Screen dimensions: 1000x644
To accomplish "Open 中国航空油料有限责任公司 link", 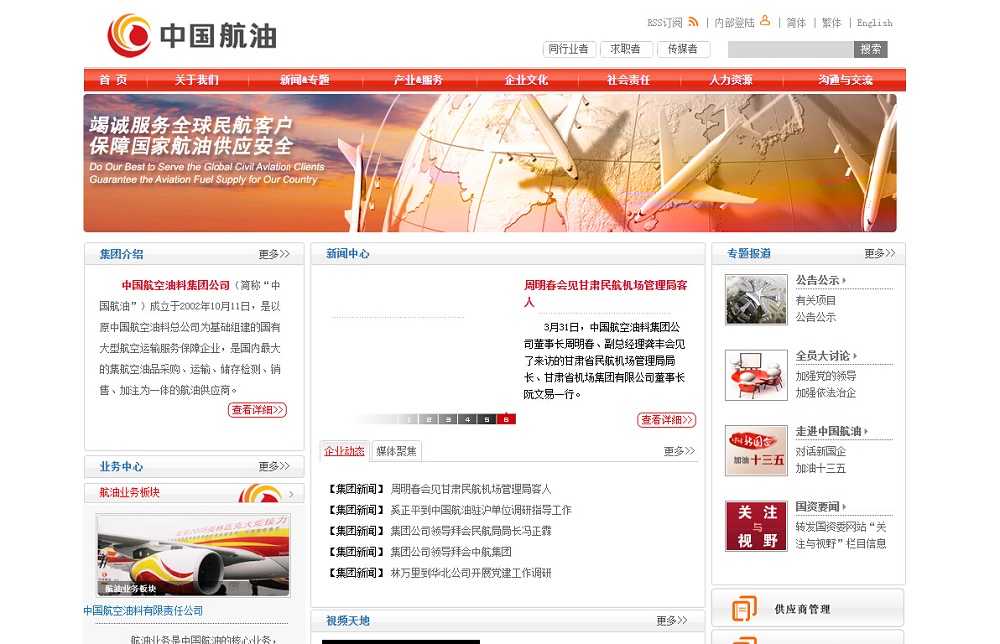I will coord(143,611).
